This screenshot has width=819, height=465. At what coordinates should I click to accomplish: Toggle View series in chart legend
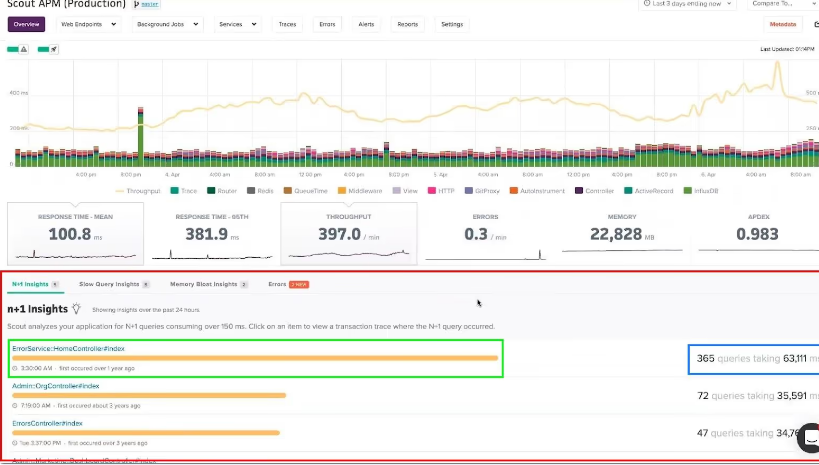[x=405, y=191]
